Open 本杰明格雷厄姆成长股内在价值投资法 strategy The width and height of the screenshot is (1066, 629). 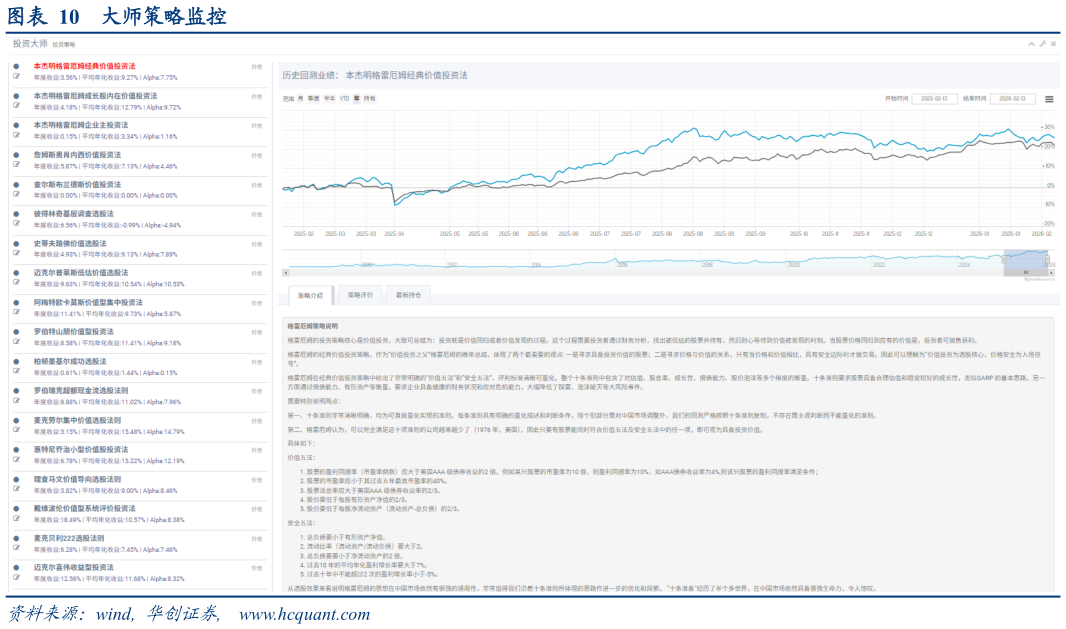(95, 96)
